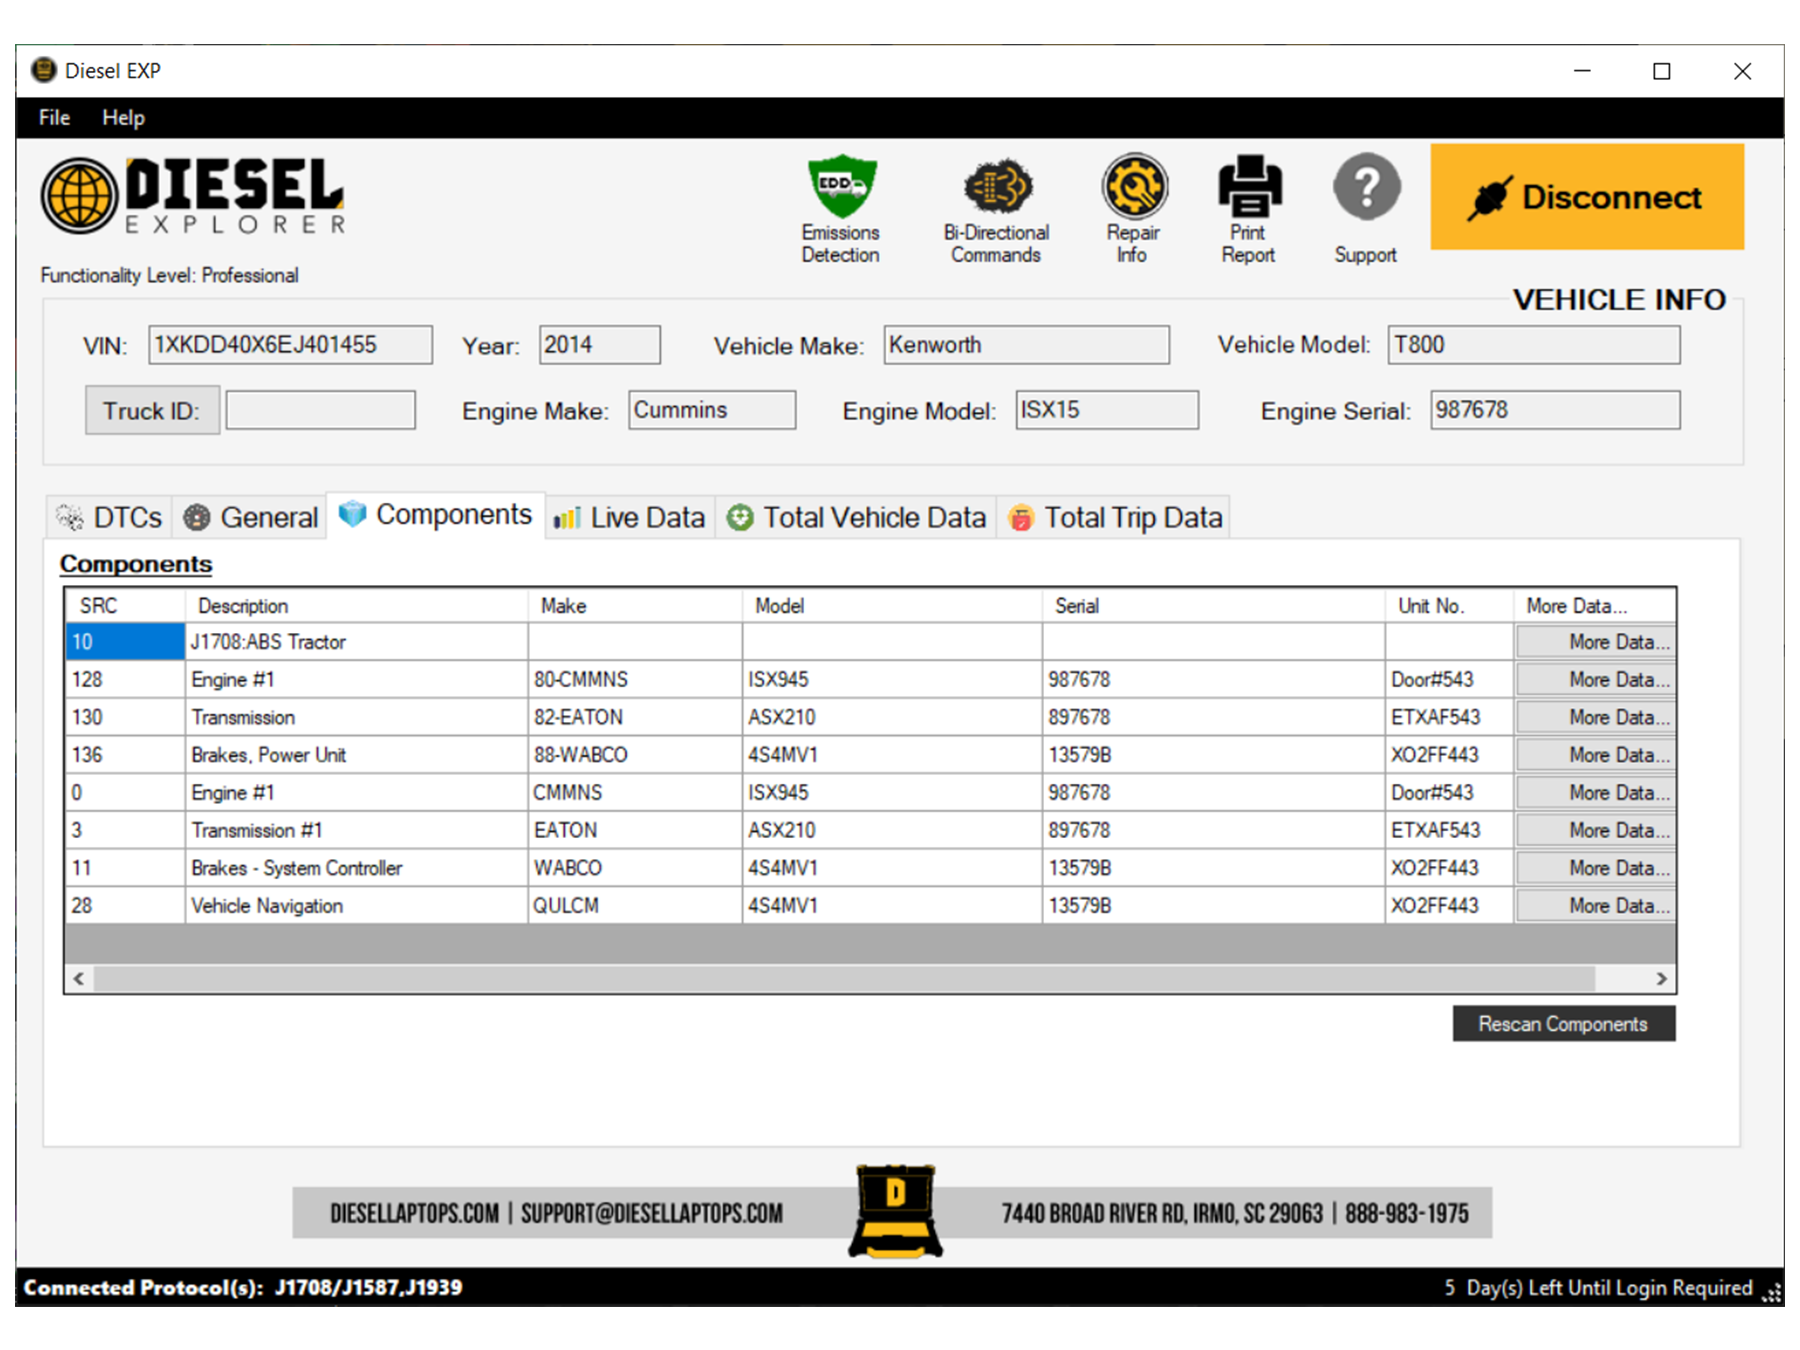Click the Vehicle Make field Kenworth

[1027, 345]
